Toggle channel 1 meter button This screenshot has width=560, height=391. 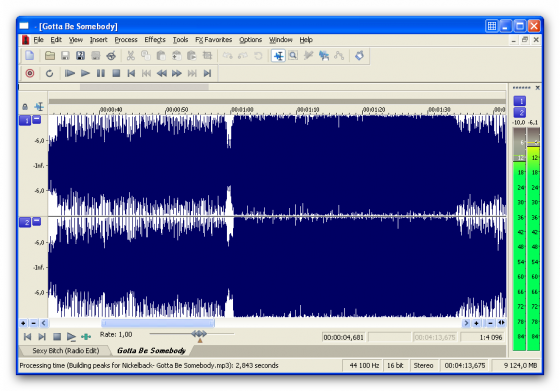(x=520, y=101)
